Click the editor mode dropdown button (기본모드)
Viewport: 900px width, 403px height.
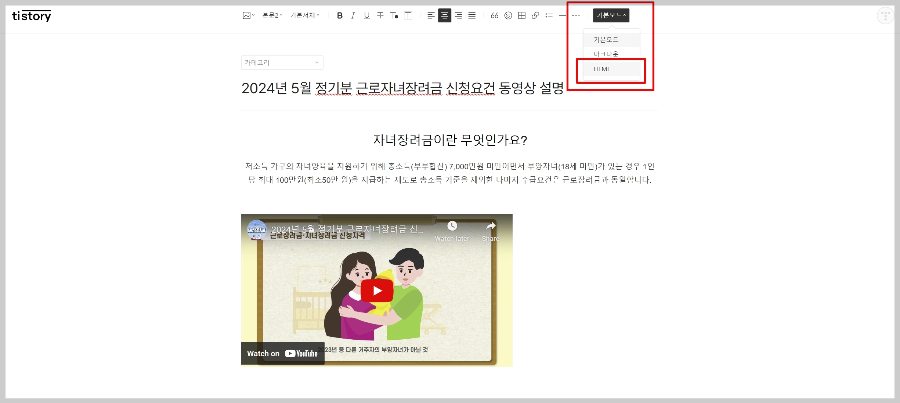[611, 16]
